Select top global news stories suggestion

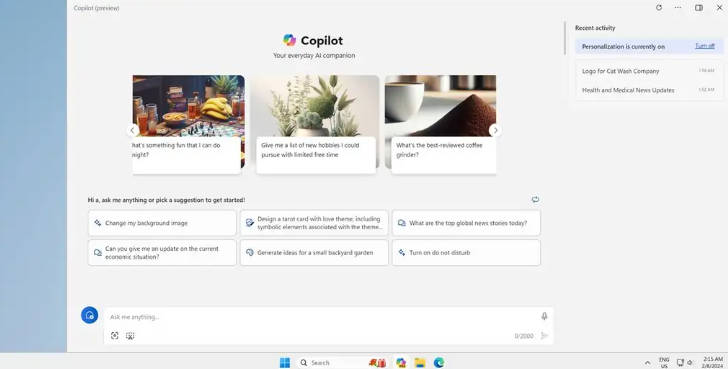(x=466, y=223)
